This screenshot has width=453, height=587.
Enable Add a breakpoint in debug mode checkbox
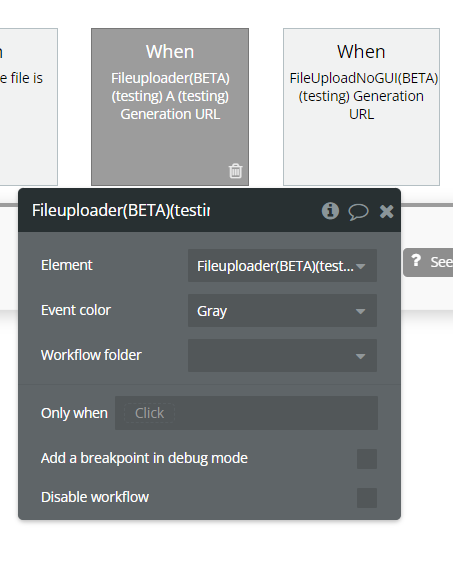click(x=367, y=459)
